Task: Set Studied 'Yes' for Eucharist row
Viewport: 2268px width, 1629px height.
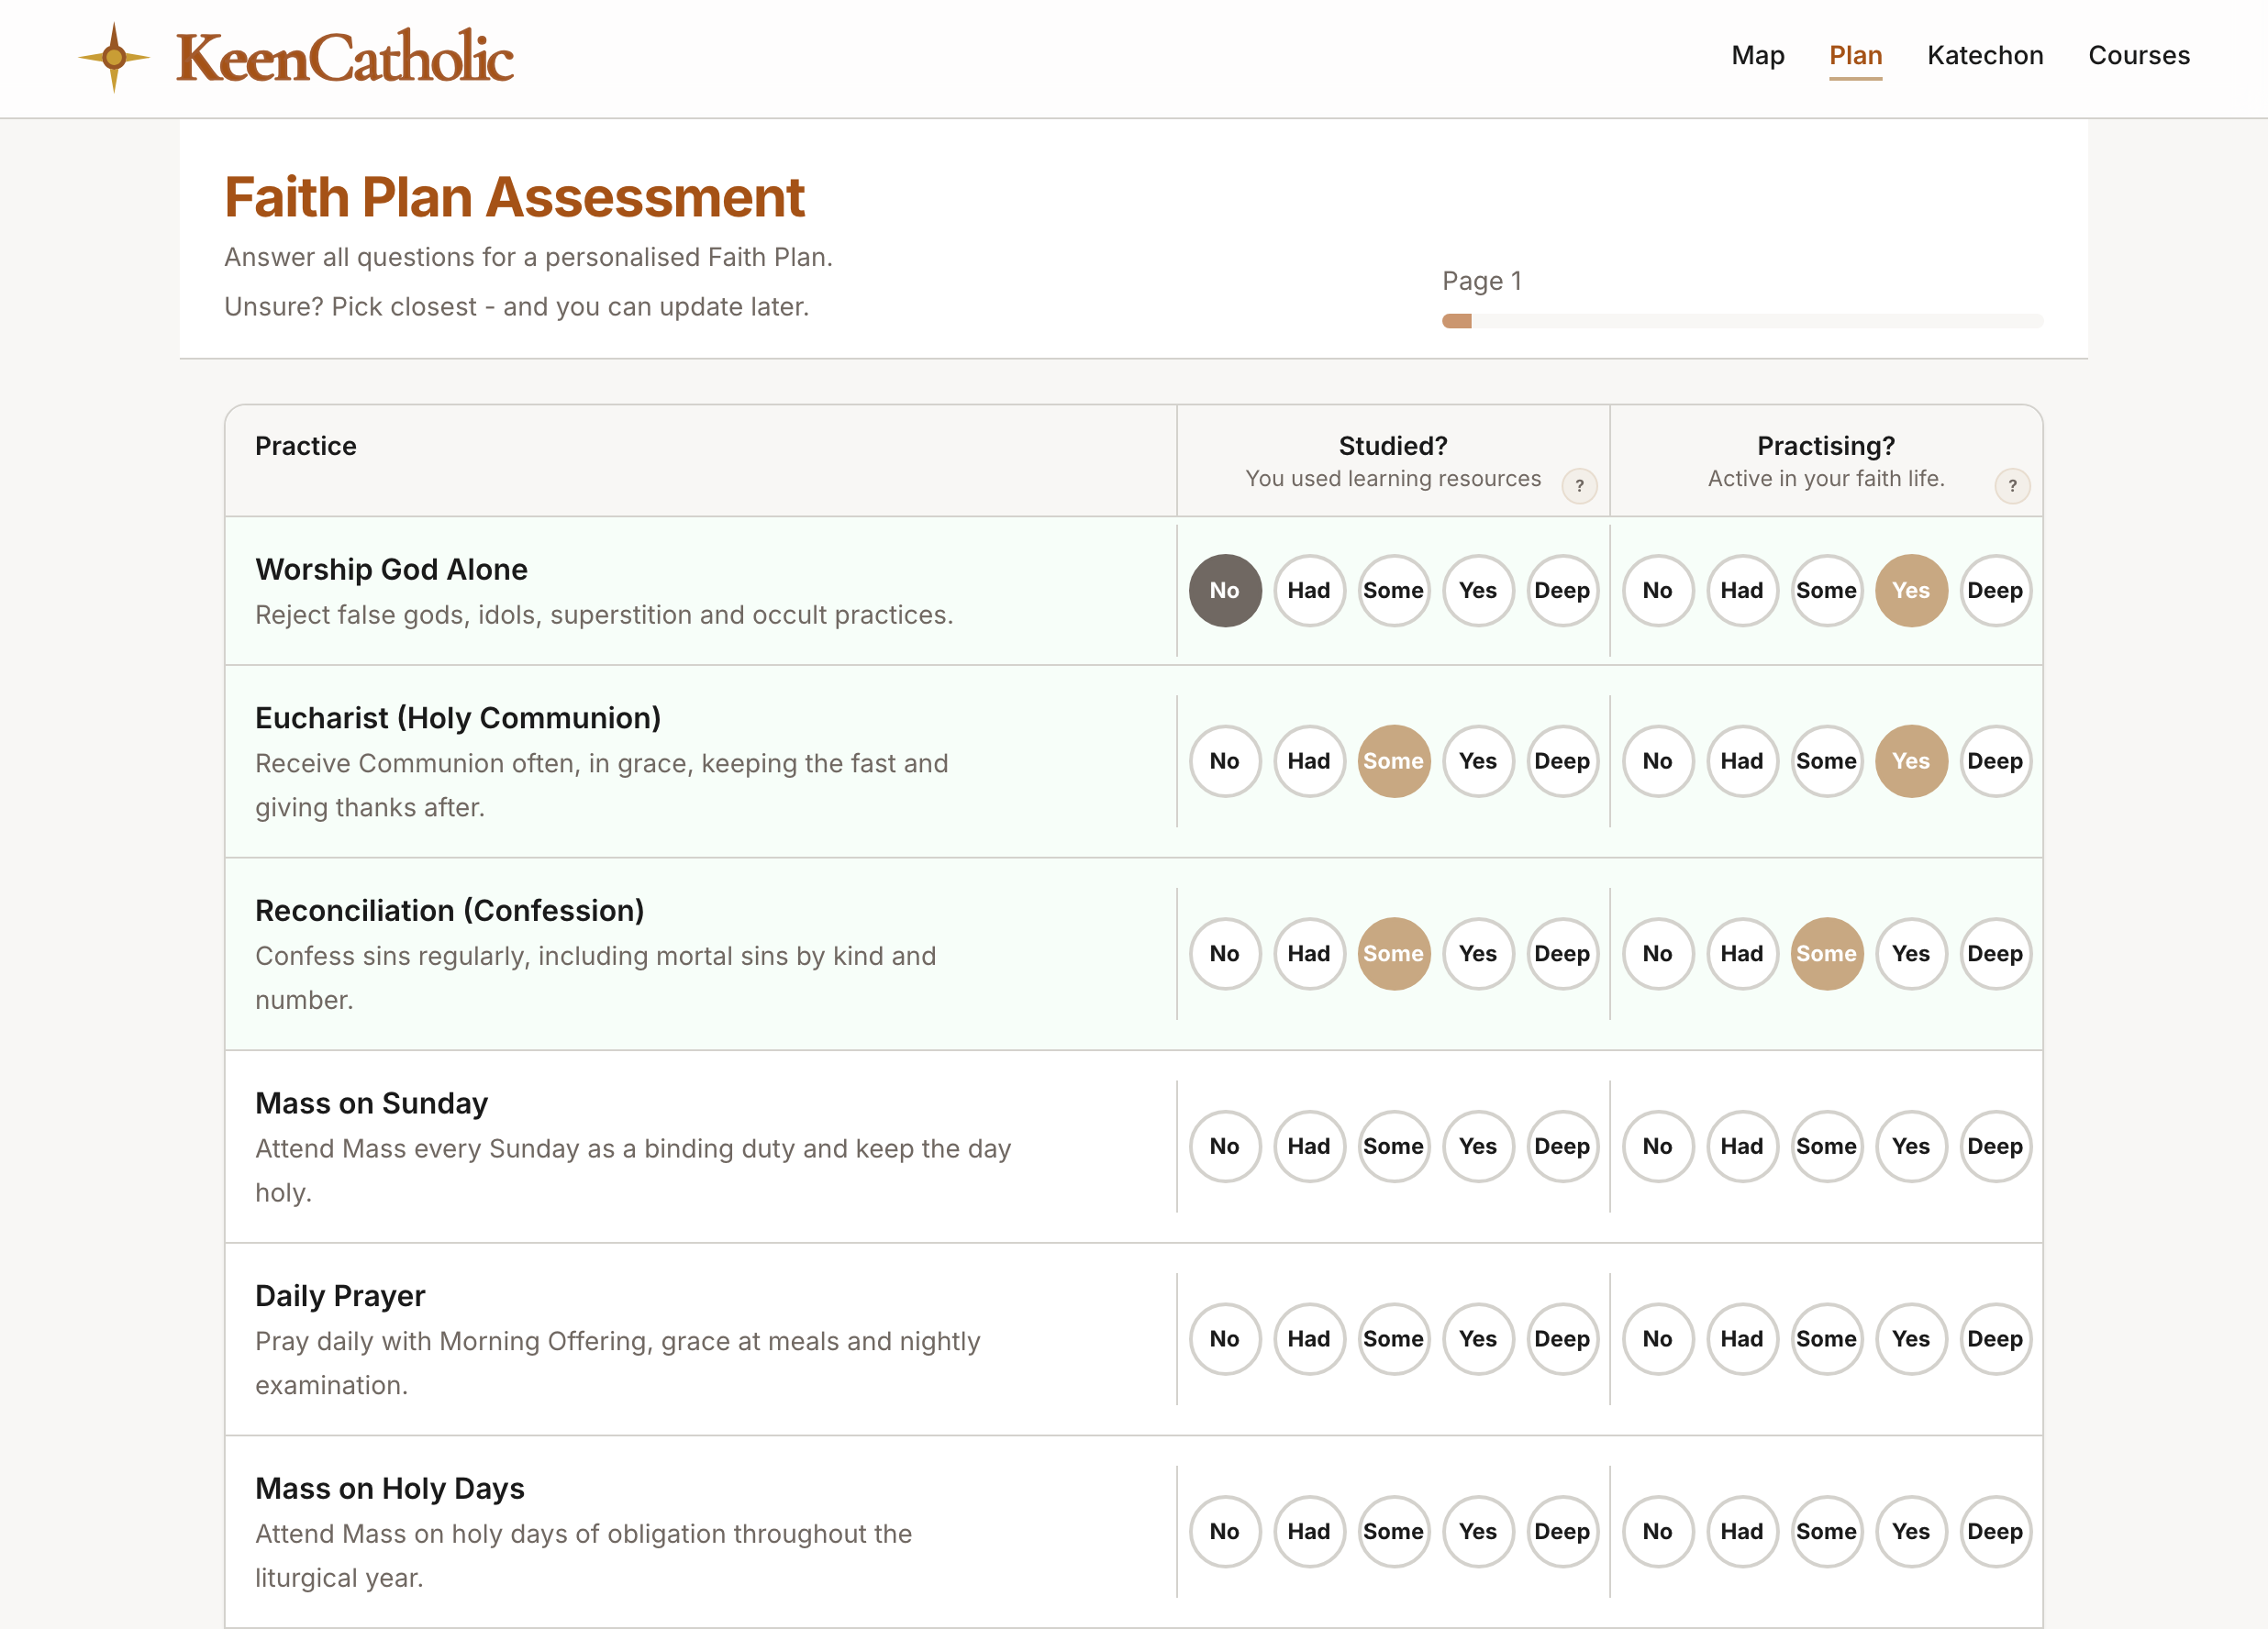Action: tap(1478, 761)
